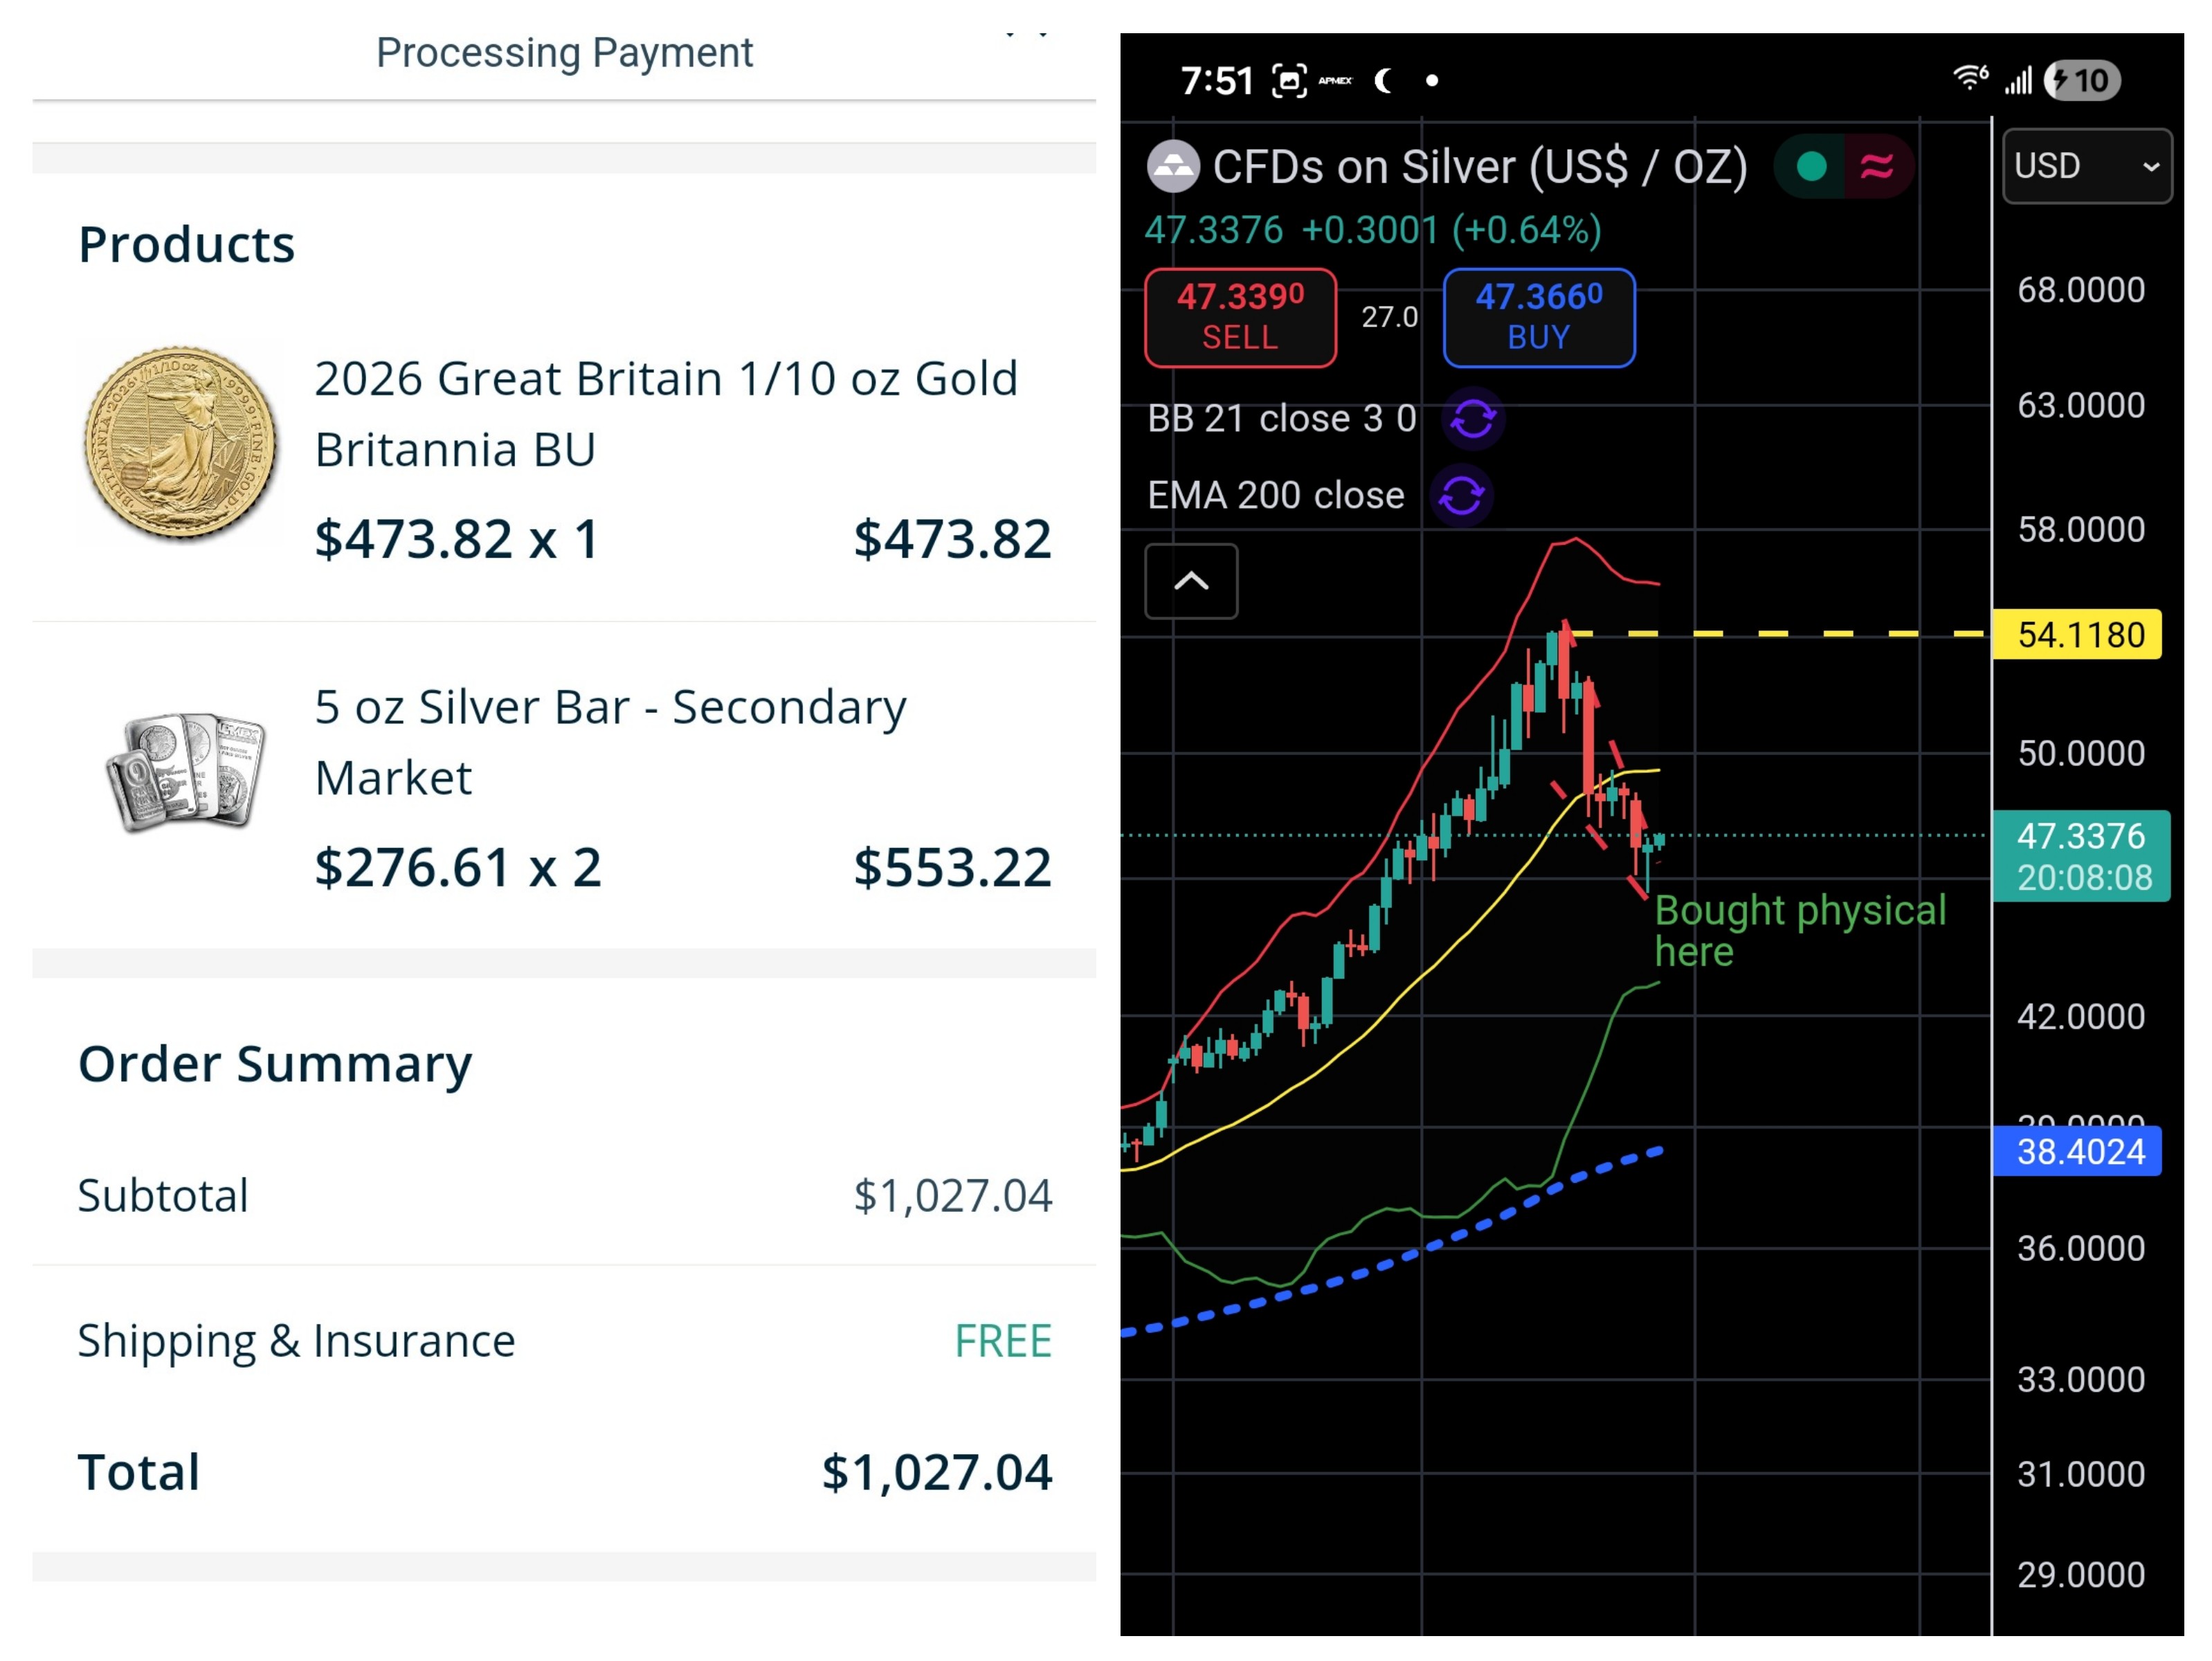This screenshot has width=2212, height=1661.
Task: Tap the screenshot icon in status bar
Action: tap(1289, 81)
